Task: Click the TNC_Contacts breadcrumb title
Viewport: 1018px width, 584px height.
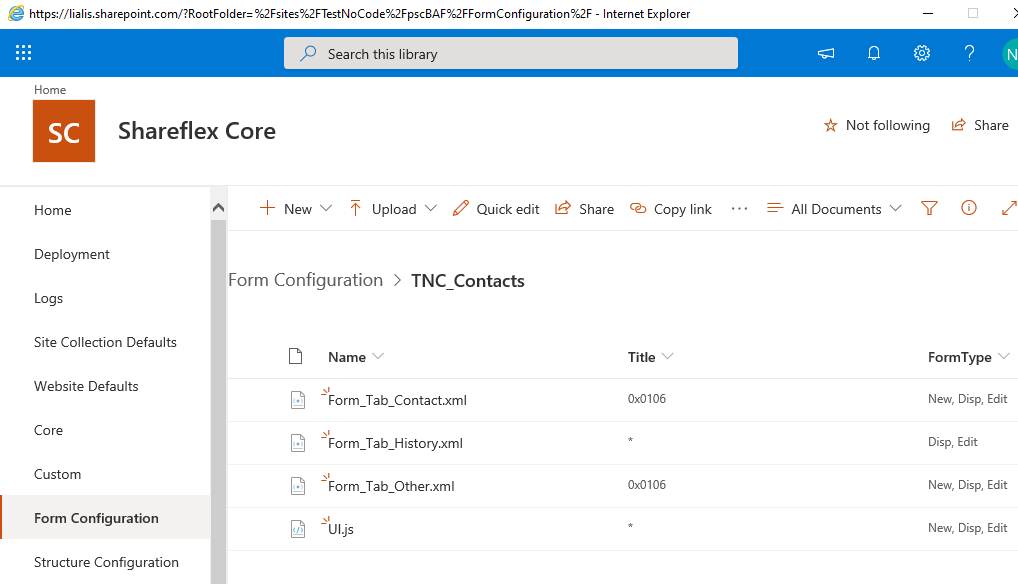Action: tap(467, 280)
